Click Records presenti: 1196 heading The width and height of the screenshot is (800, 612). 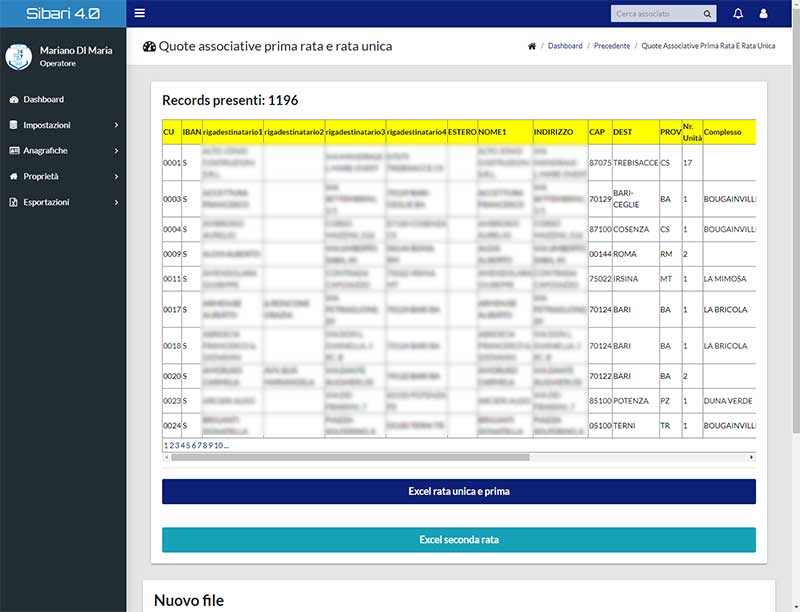point(230,100)
